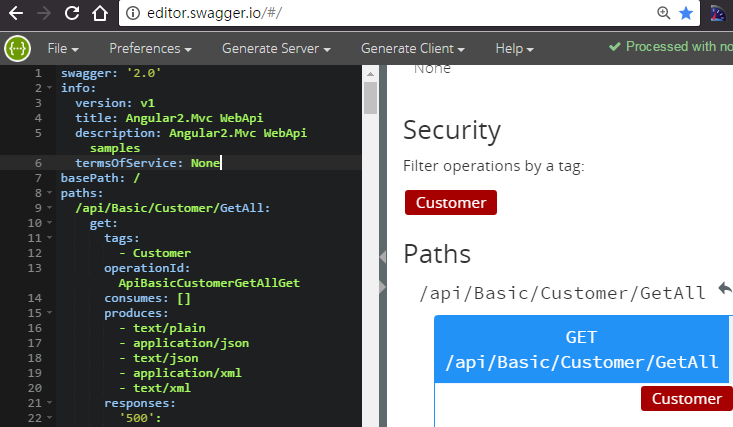The width and height of the screenshot is (733, 427).
Task: Click the editor vertical scrollbar thumb
Action: click(370, 98)
